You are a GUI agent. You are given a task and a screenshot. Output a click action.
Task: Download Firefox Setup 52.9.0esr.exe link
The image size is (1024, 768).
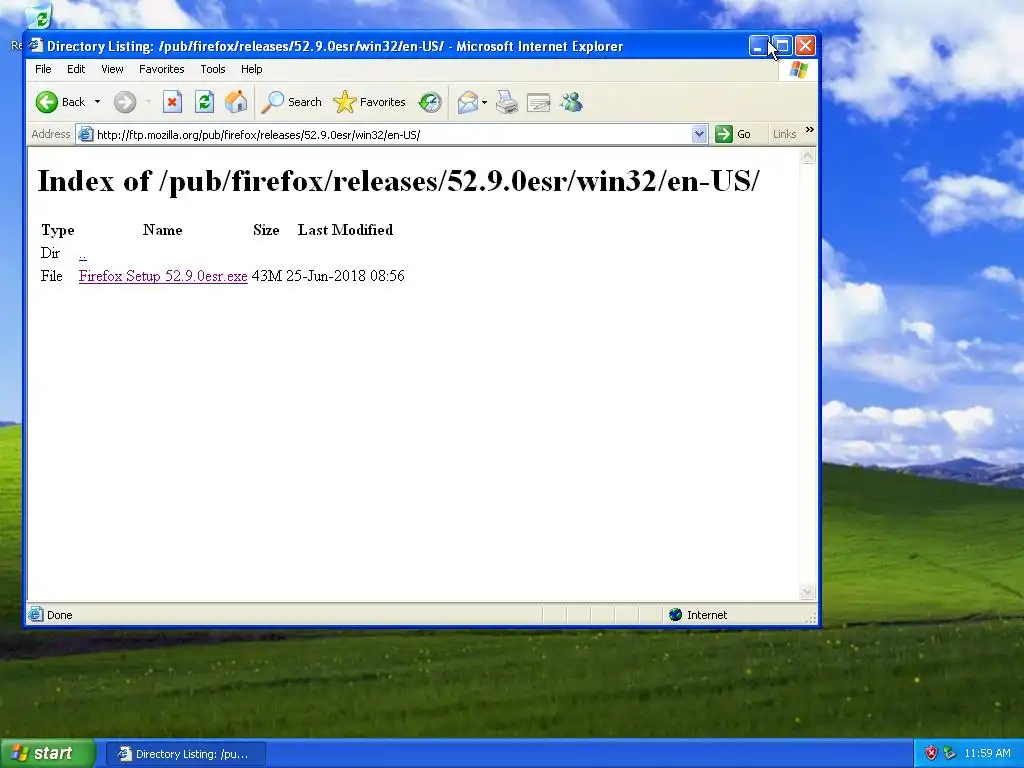[163, 276]
